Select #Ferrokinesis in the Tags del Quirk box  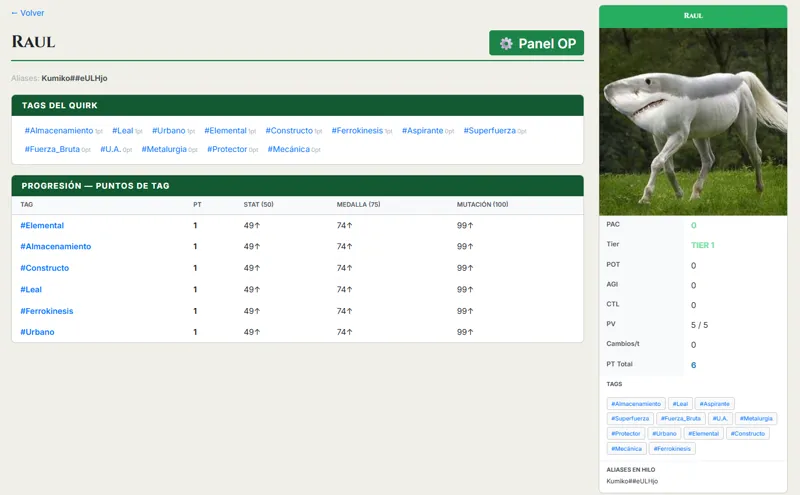tap(357, 131)
